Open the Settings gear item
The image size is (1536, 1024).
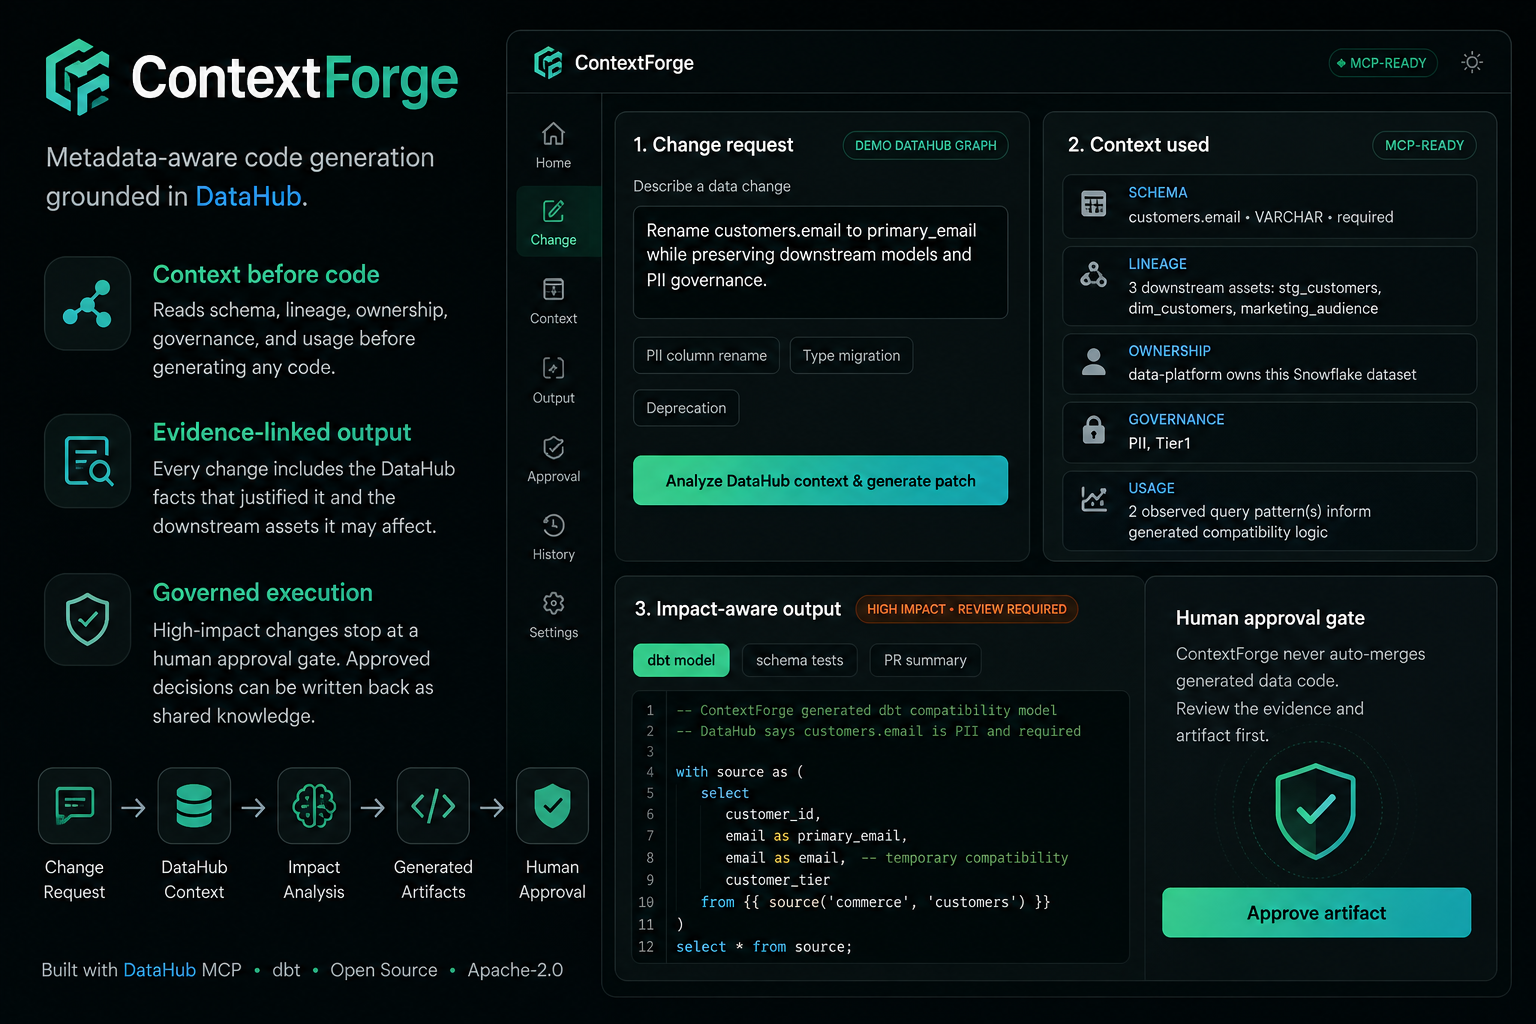click(x=553, y=615)
